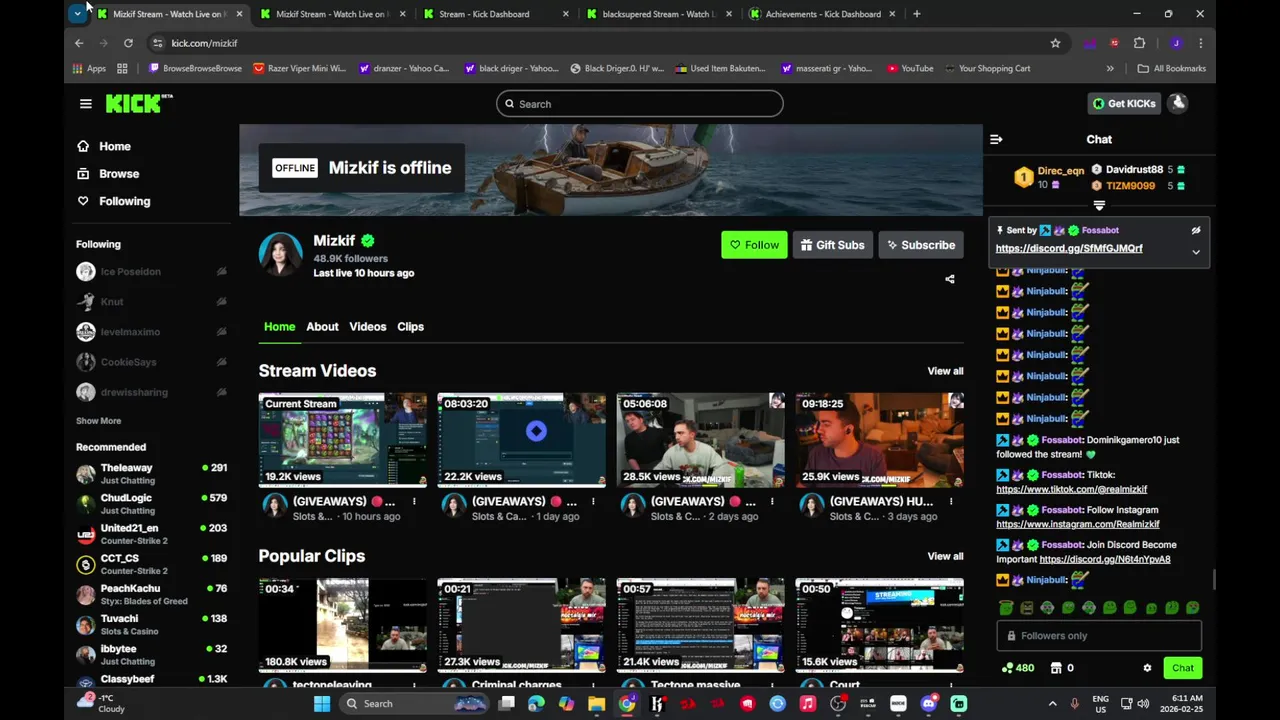The width and height of the screenshot is (1280, 720).
Task: Open the Current Stream video thumbnail
Action: (343, 440)
